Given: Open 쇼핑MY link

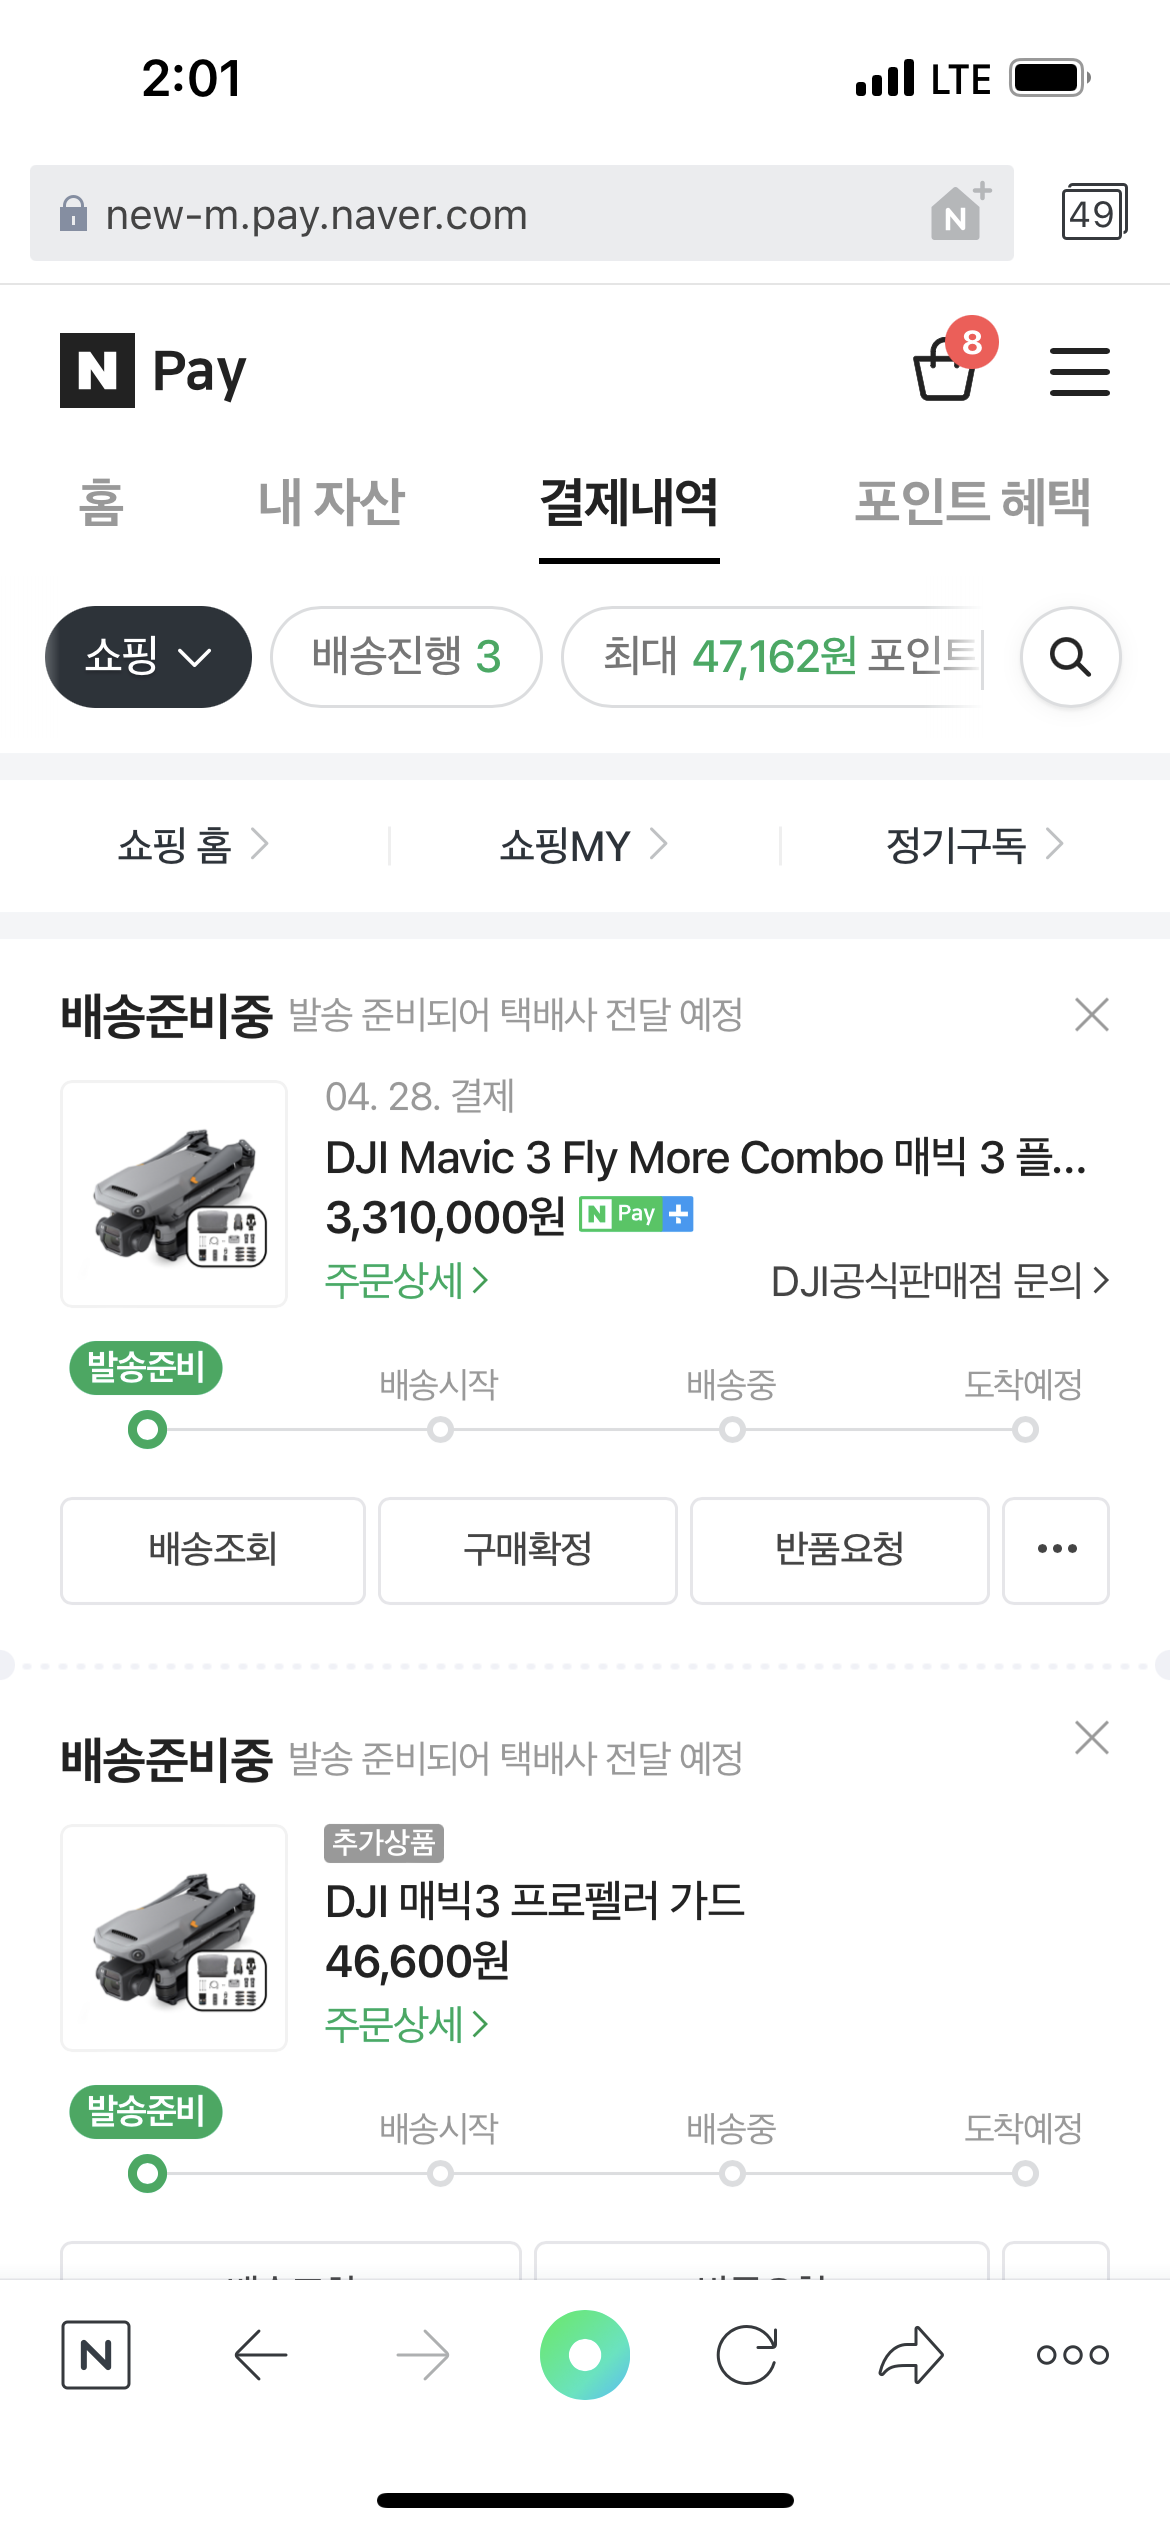Looking at the screenshot, I should click(x=583, y=846).
